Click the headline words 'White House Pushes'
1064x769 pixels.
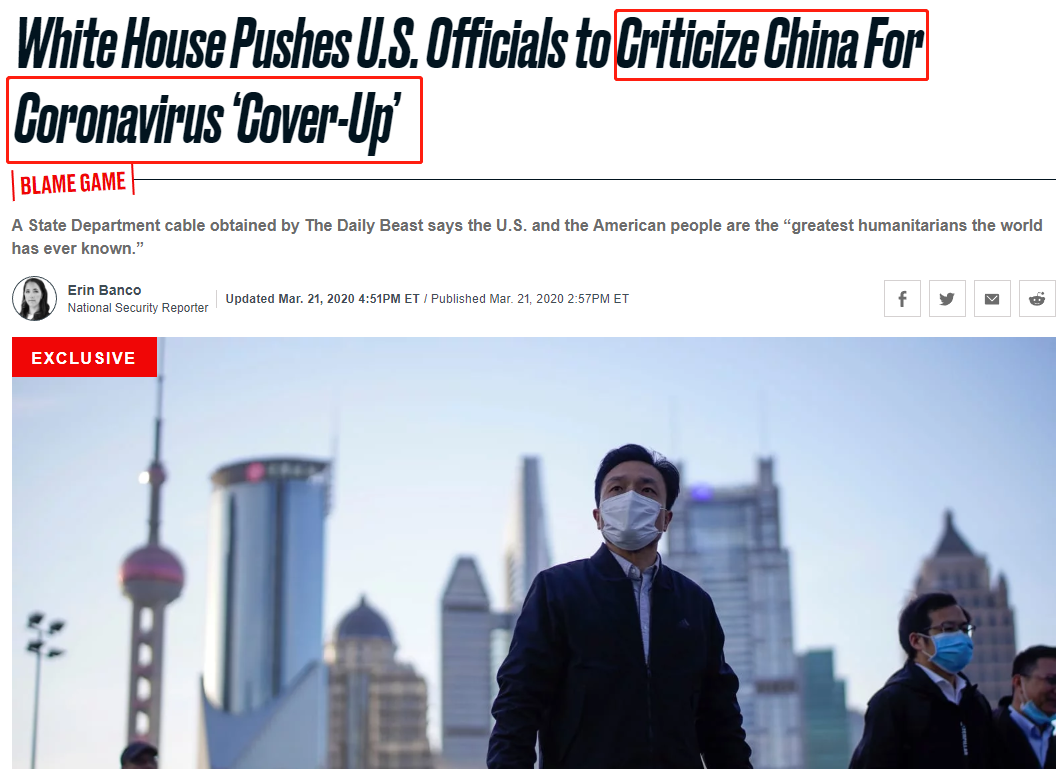tap(184, 44)
